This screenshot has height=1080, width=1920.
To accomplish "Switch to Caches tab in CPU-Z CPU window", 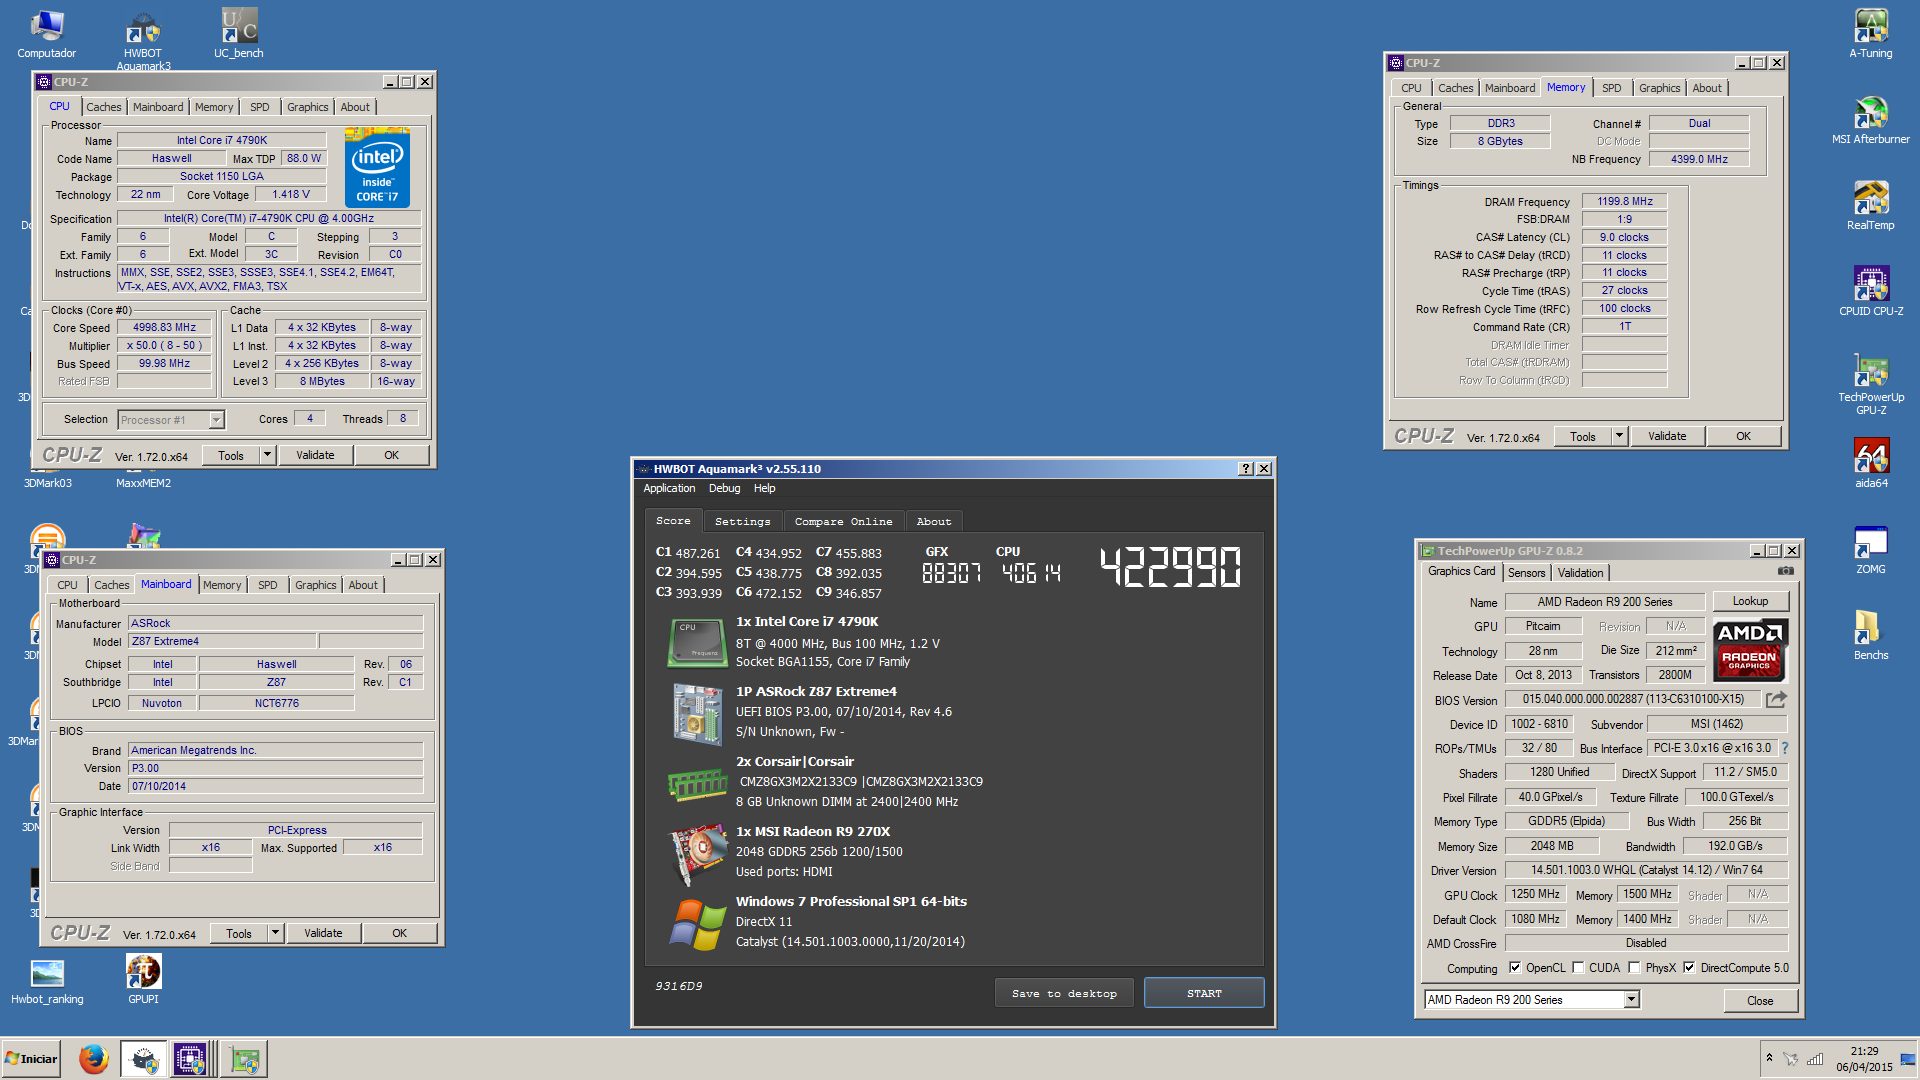I will (103, 107).
